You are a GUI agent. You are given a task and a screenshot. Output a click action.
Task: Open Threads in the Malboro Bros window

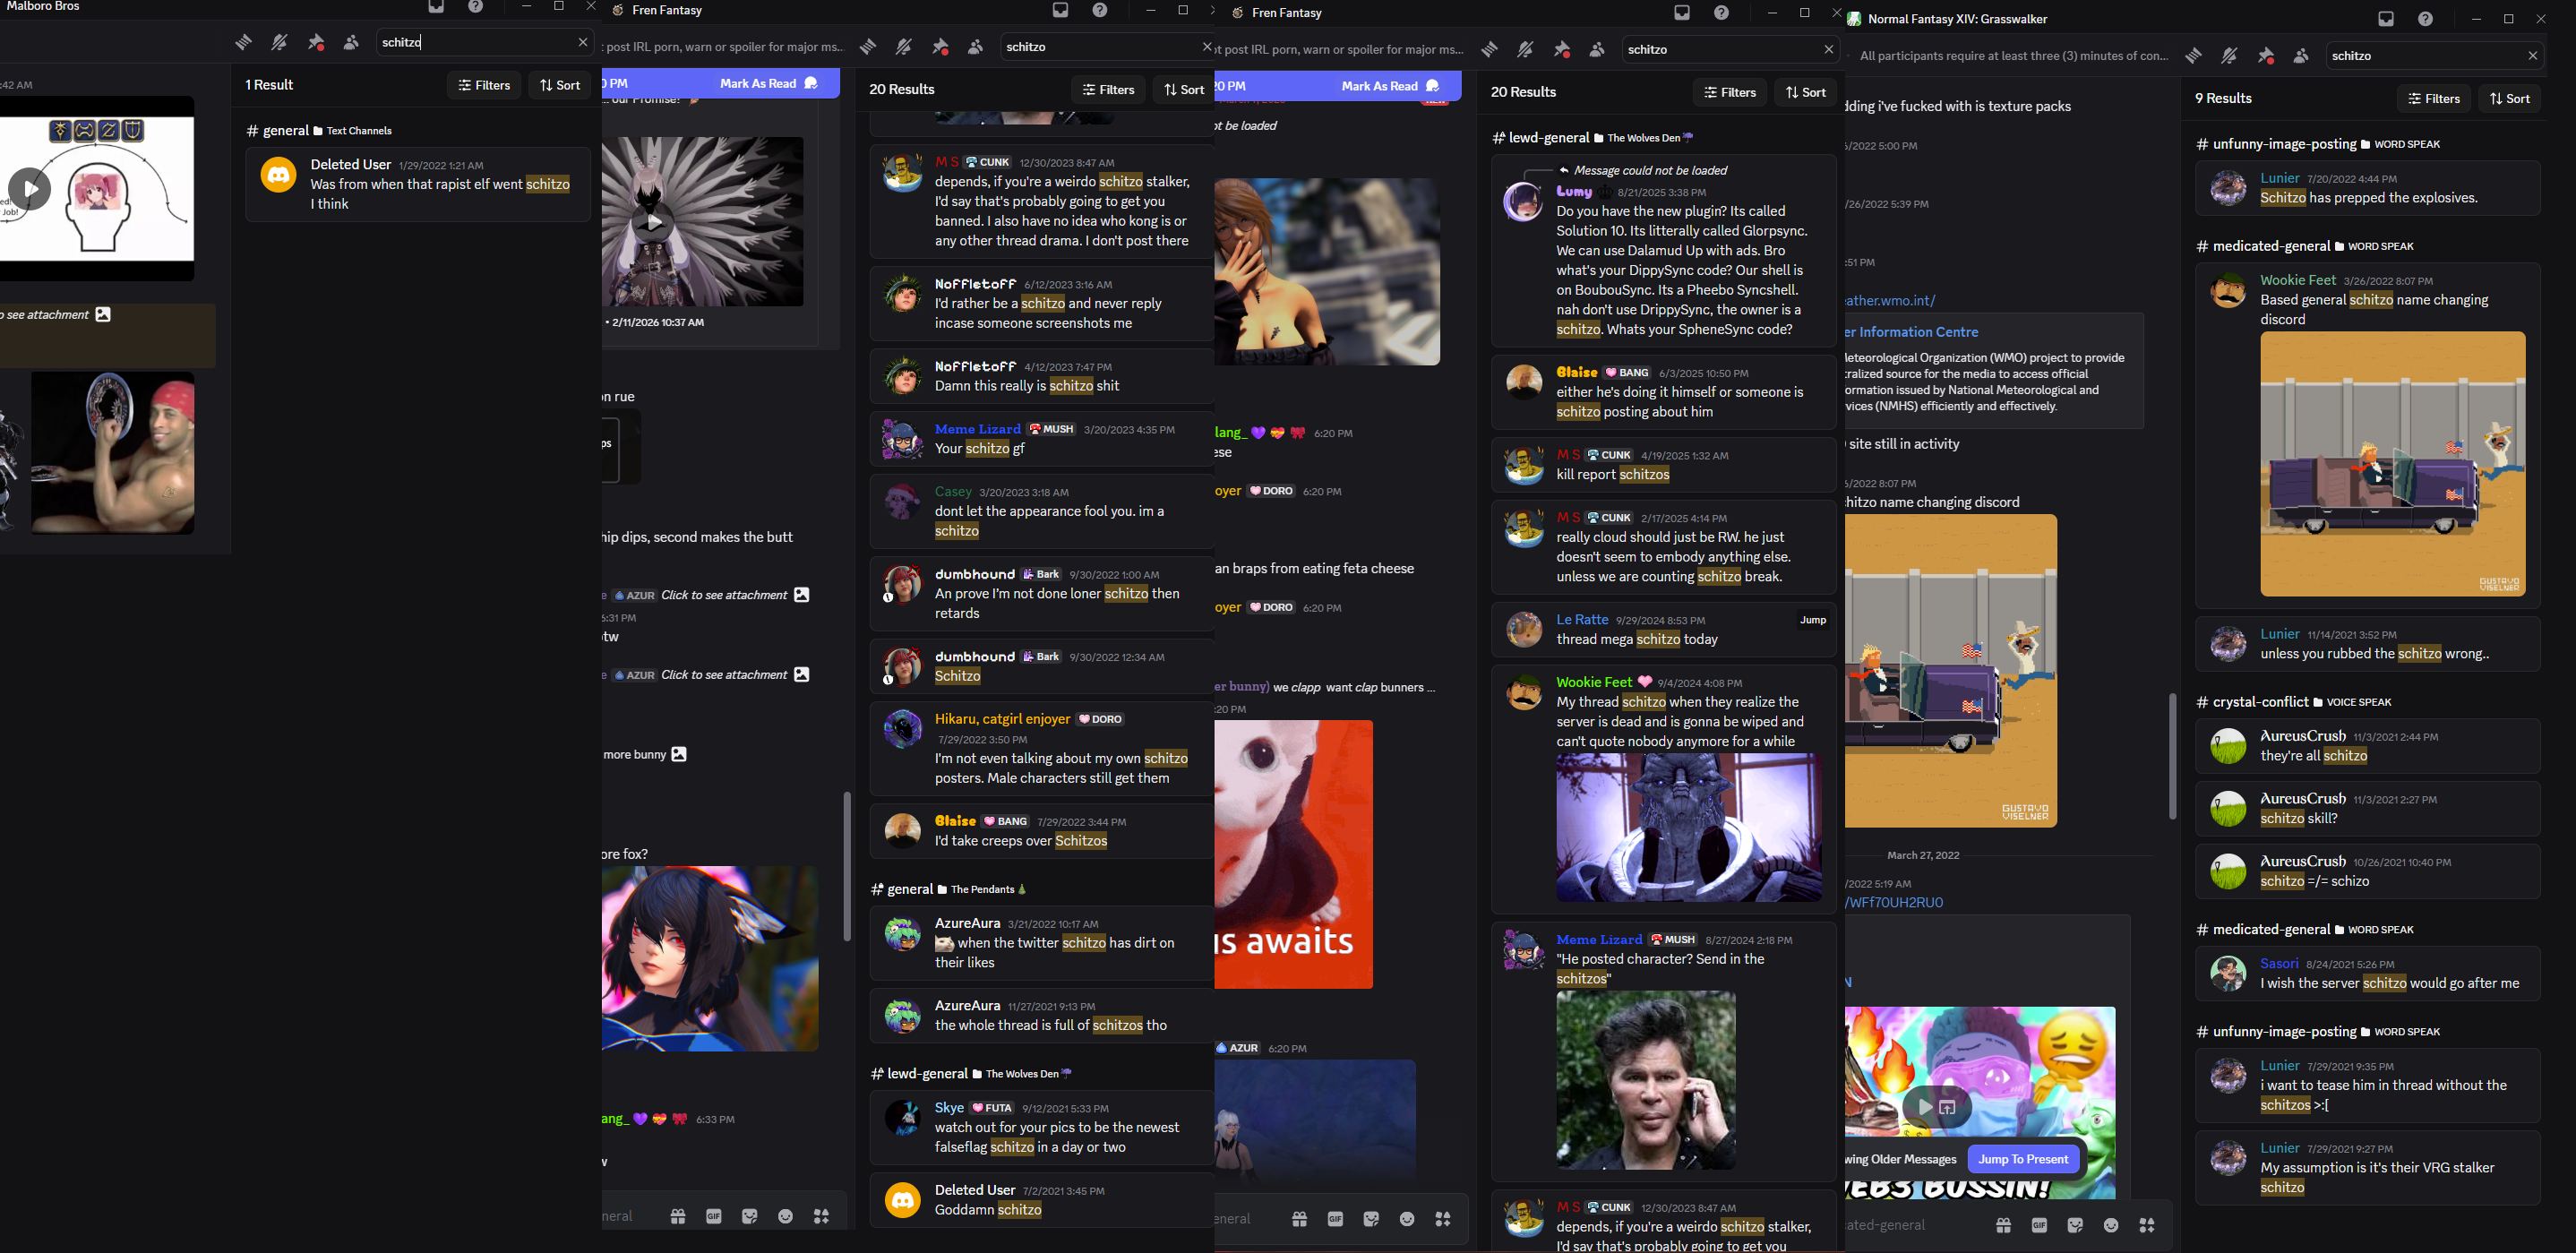(243, 42)
